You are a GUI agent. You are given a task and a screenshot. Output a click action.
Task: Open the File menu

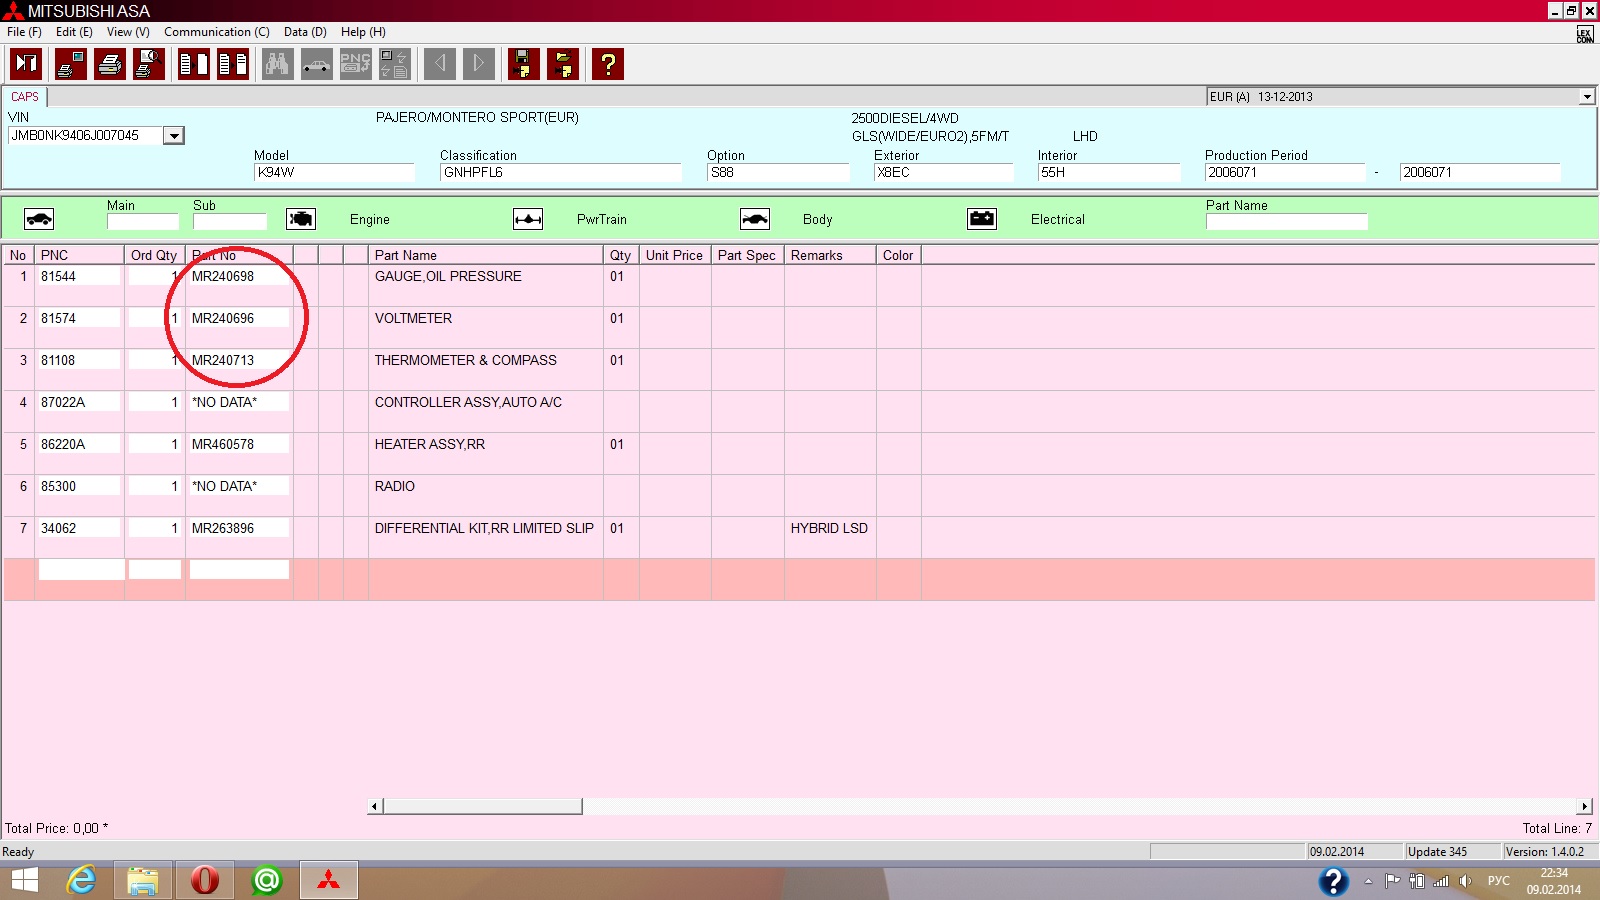pyautogui.click(x=24, y=32)
